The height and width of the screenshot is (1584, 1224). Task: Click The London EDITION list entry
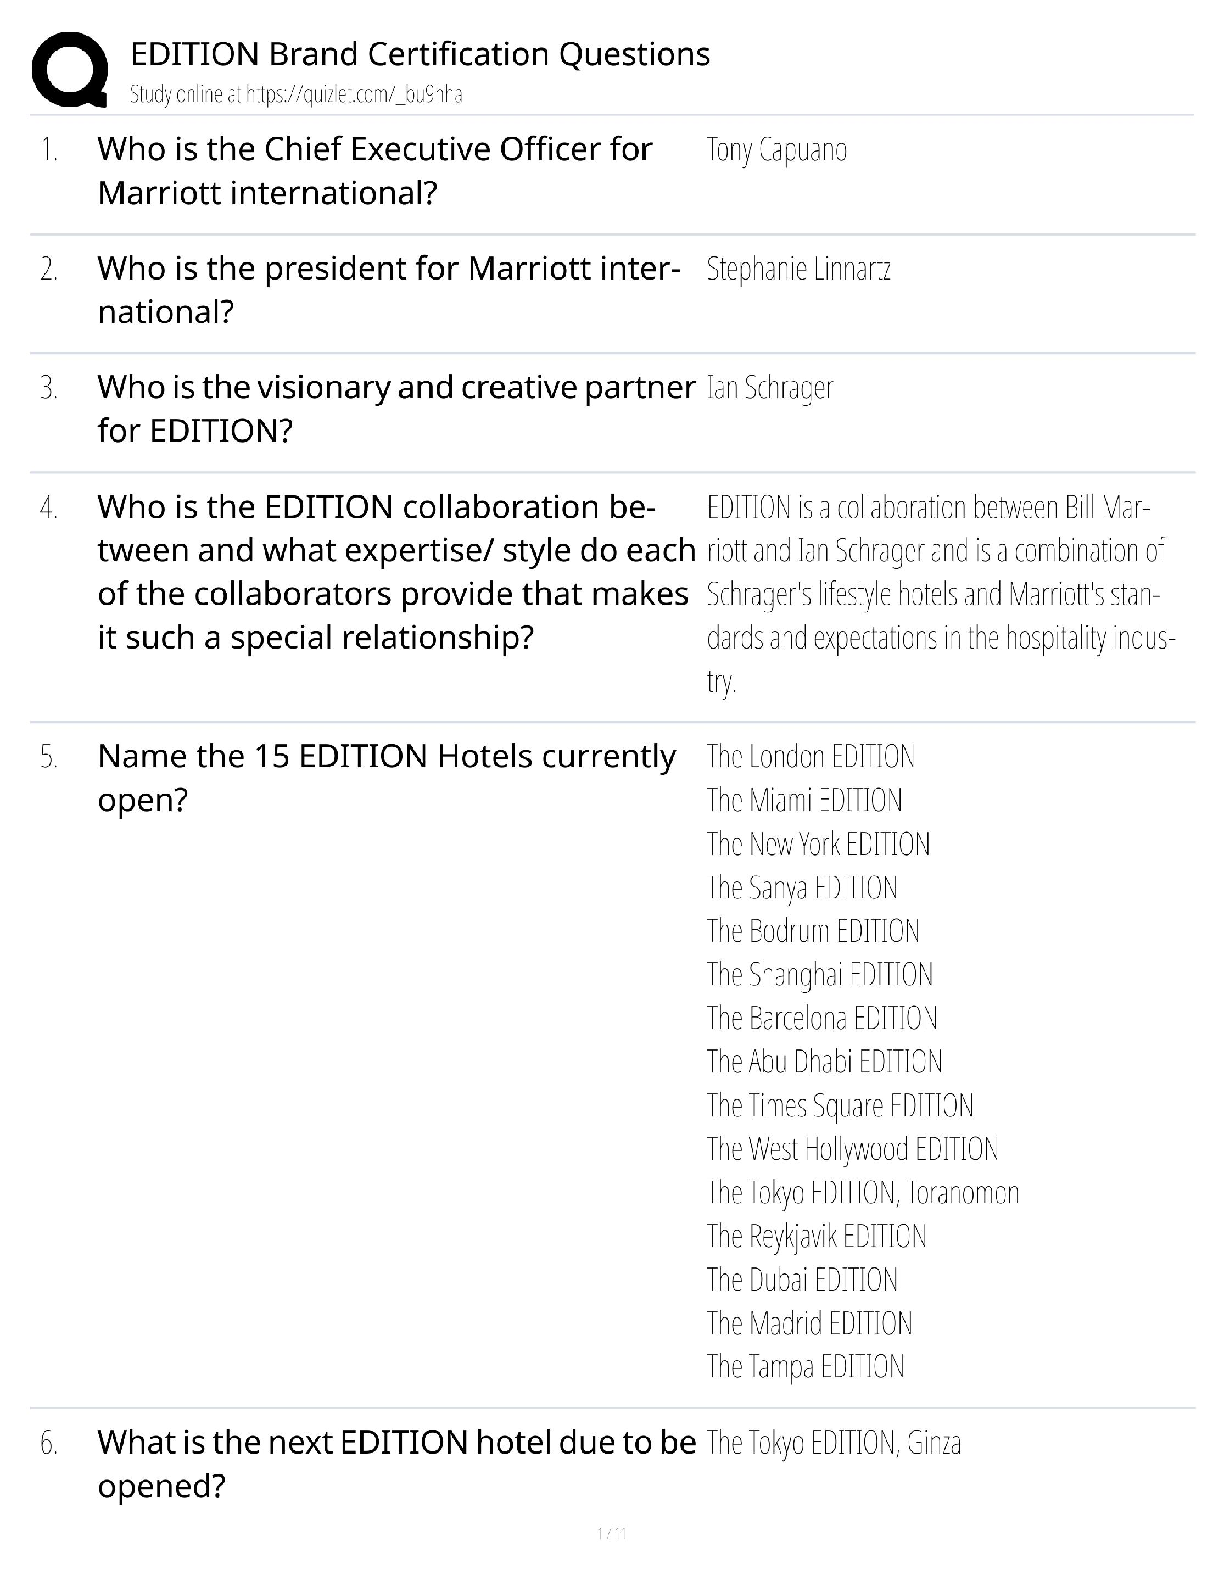(810, 756)
